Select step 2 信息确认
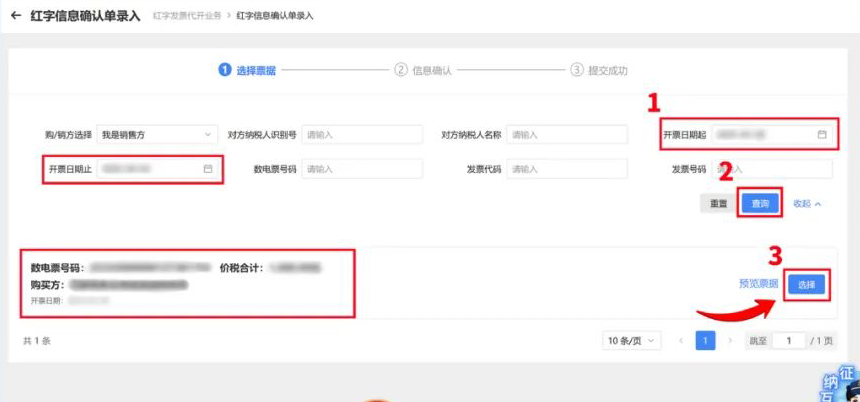The width and height of the screenshot is (860, 402). (423, 70)
